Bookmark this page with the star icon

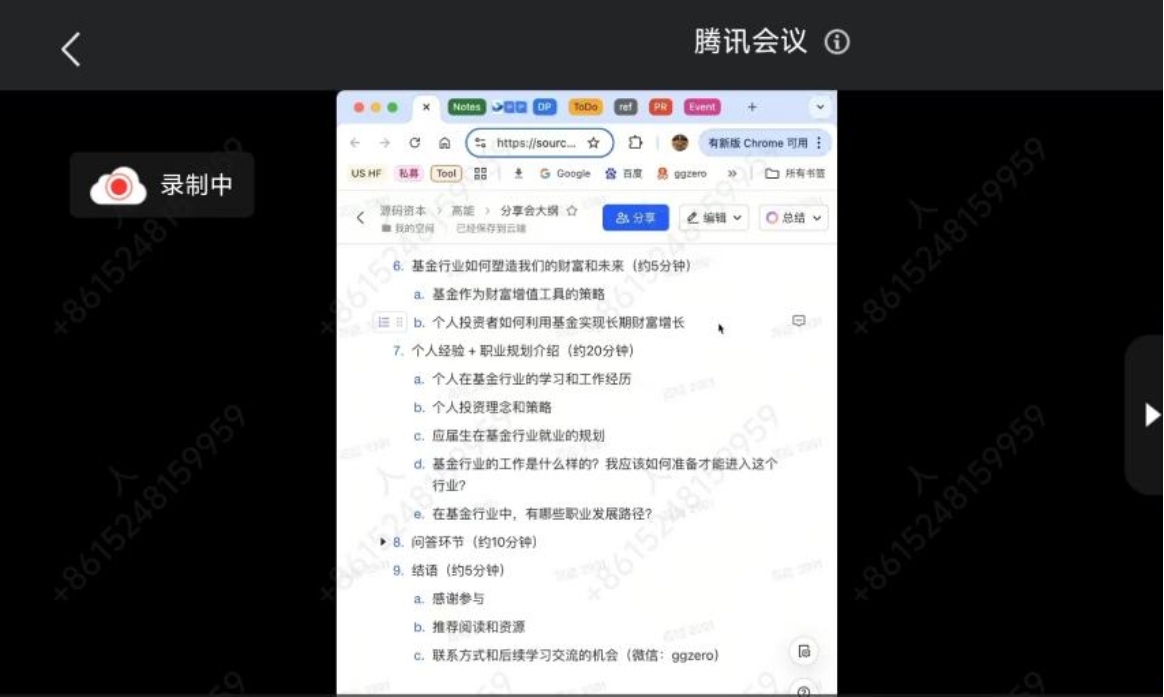(593, 143)
